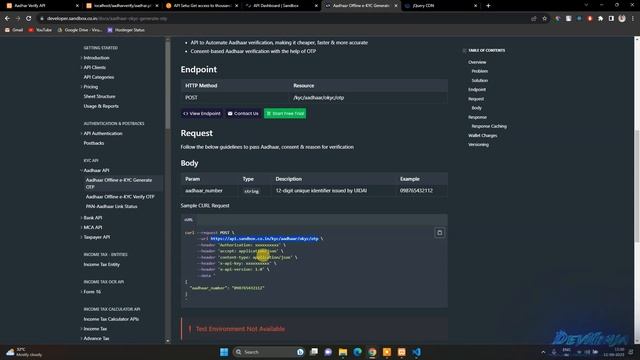Switch to the API Dashboard Sandbox tab
The width and height of the screenshot is (640, 360).
coord(280,6)
